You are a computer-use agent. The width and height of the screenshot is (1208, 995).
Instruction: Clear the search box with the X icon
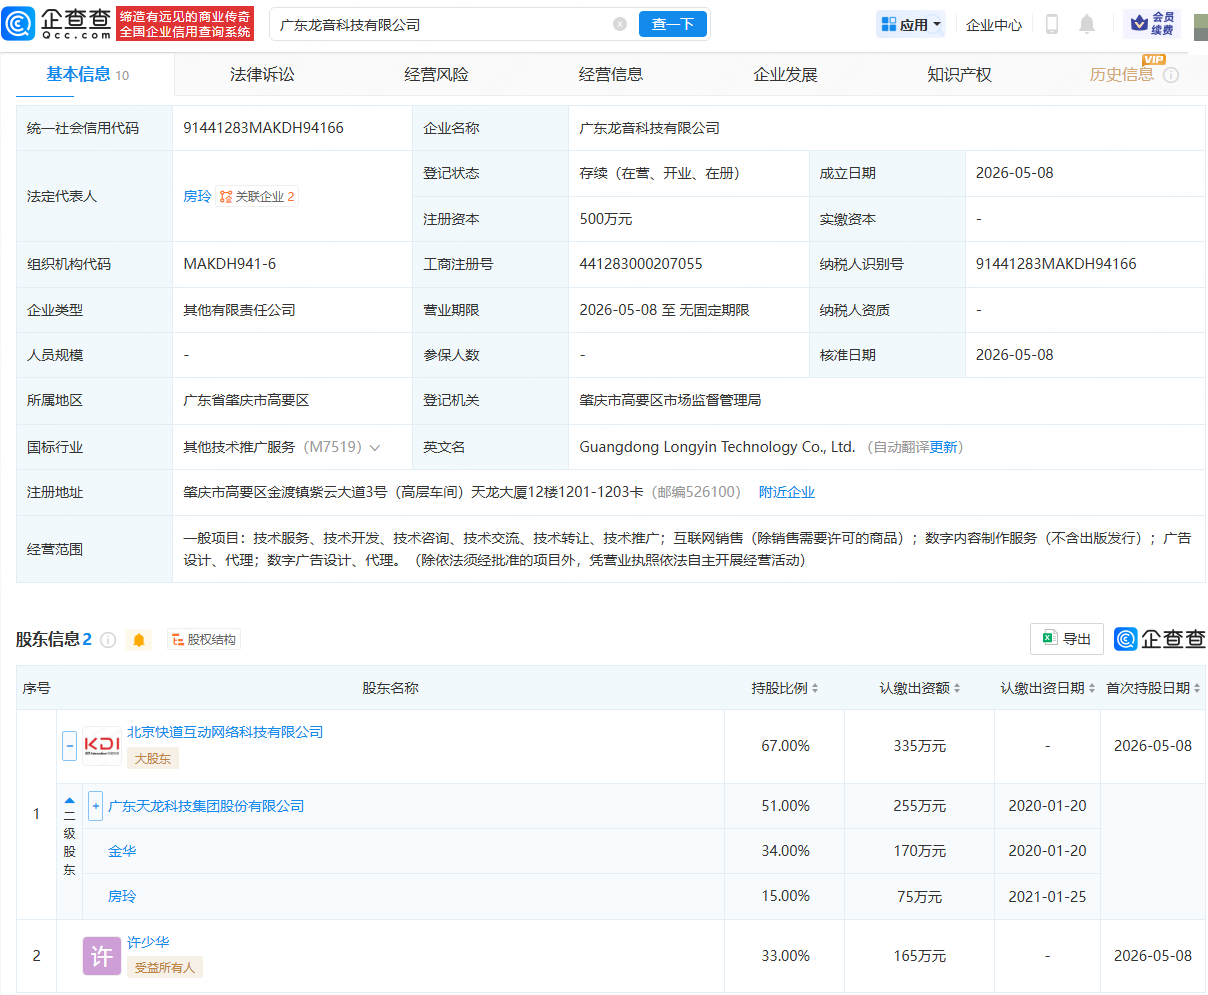coord(620,24)
